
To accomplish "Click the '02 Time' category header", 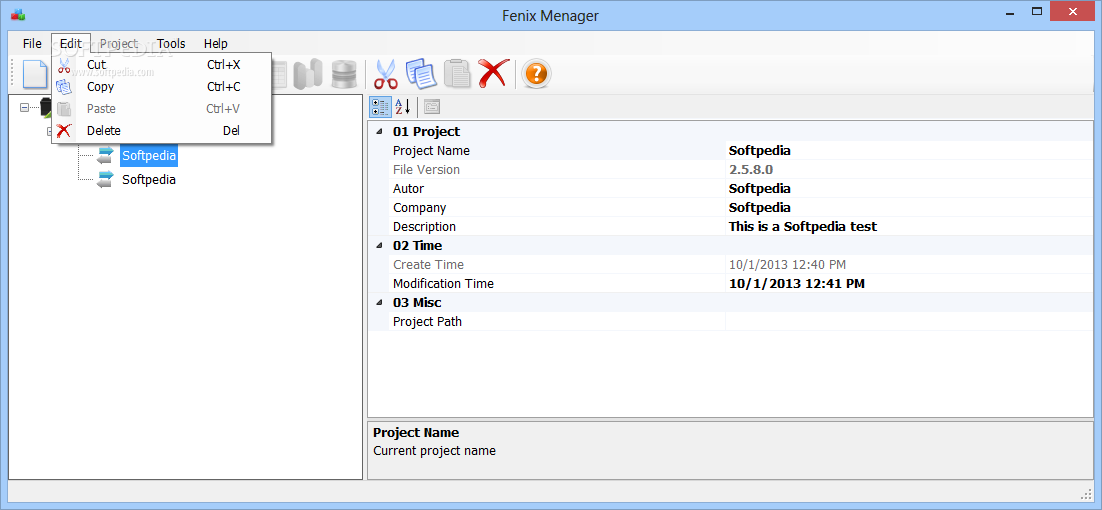I will 417,245.
